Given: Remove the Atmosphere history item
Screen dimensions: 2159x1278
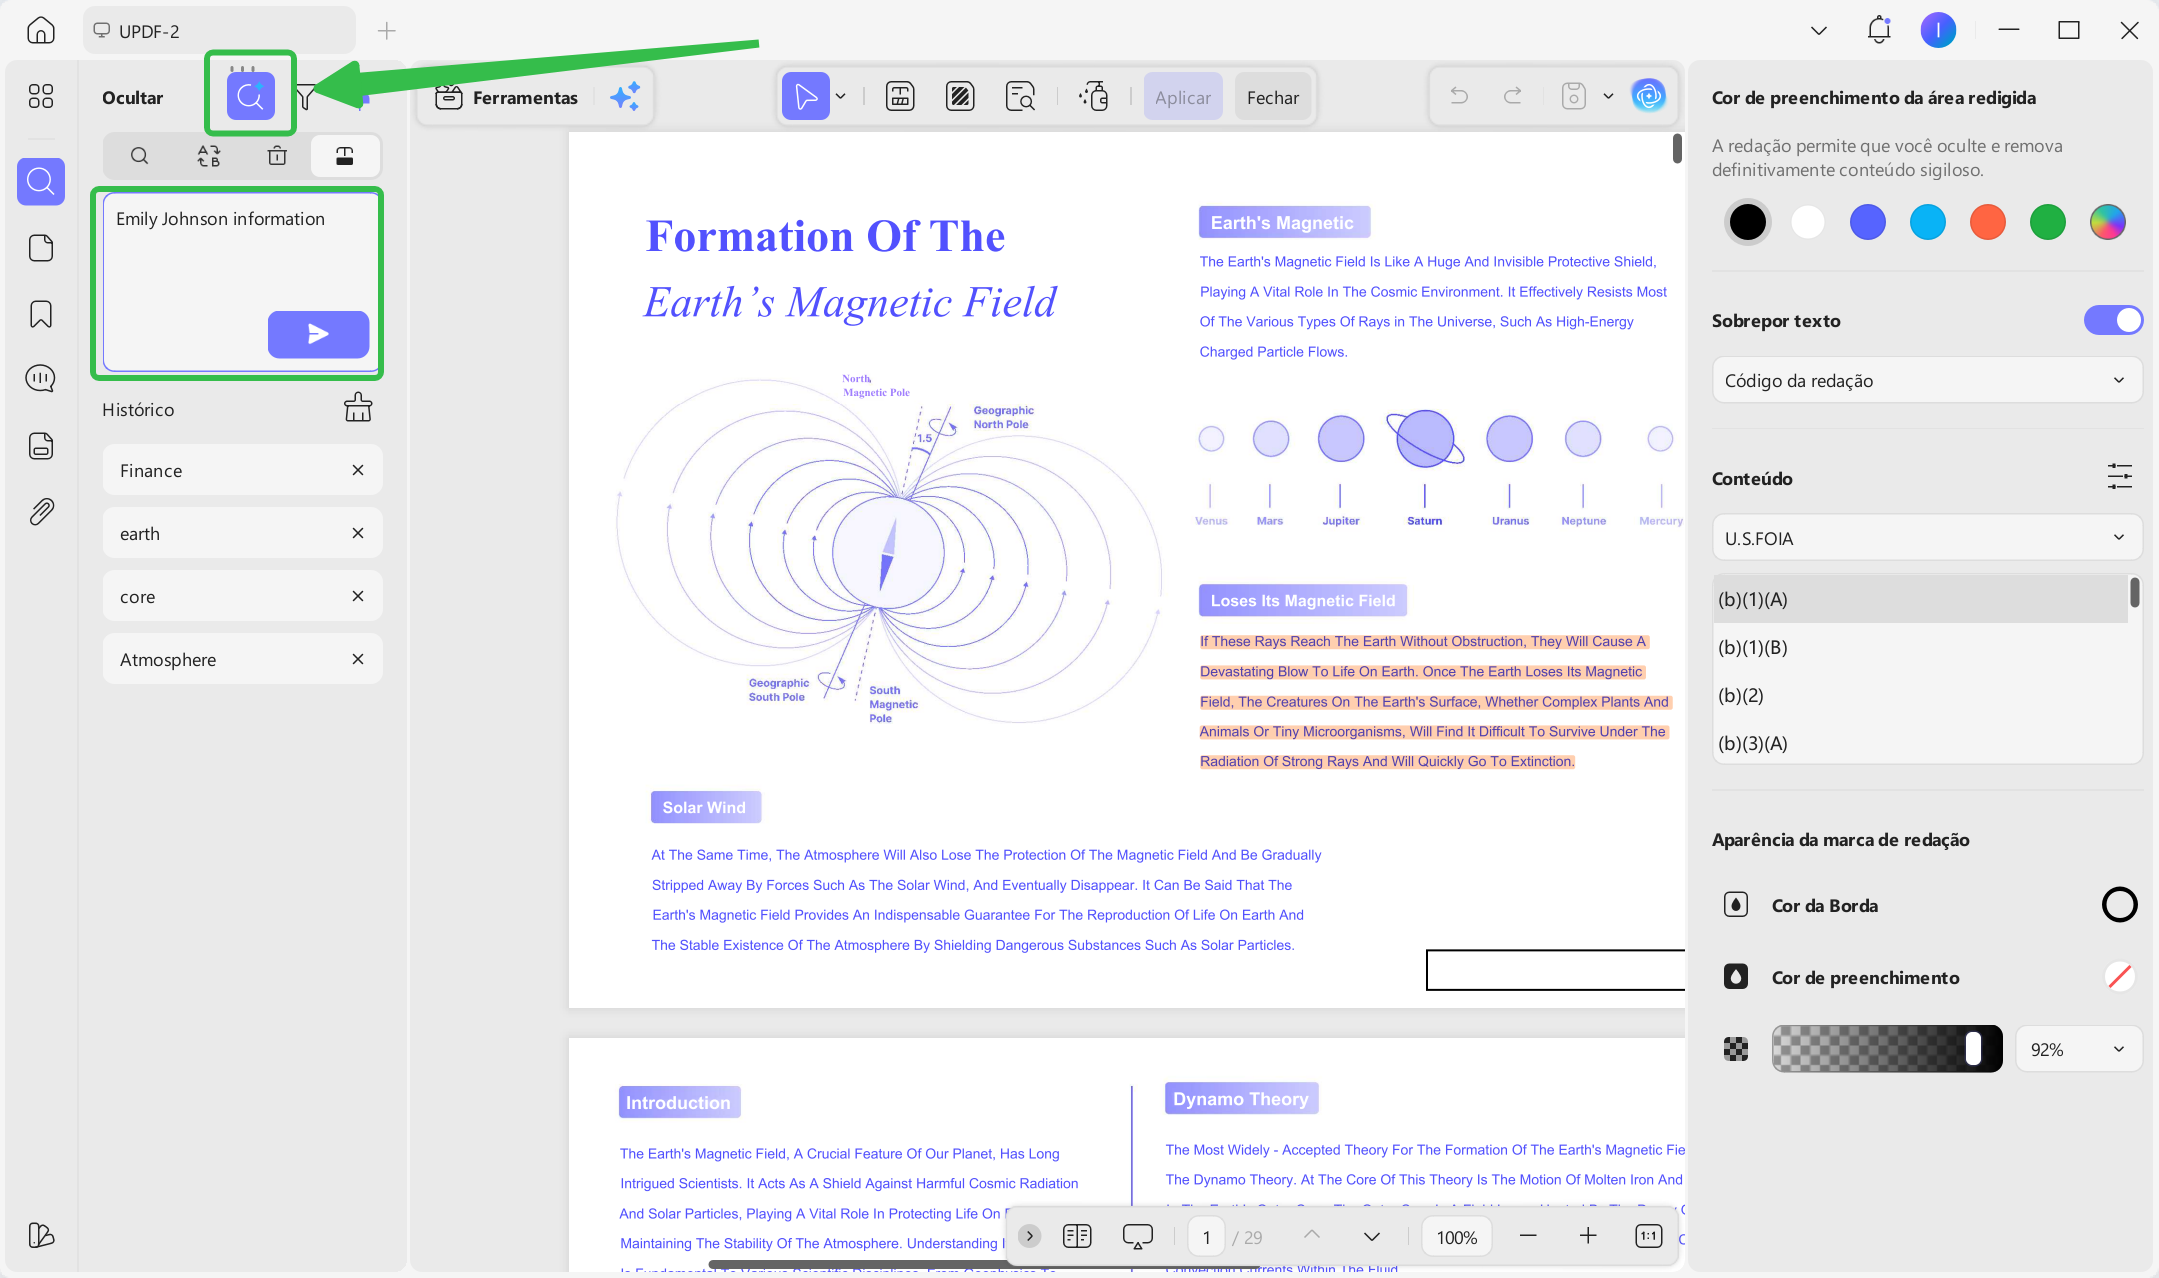Looking at the screenshot, I should point(358,659).
